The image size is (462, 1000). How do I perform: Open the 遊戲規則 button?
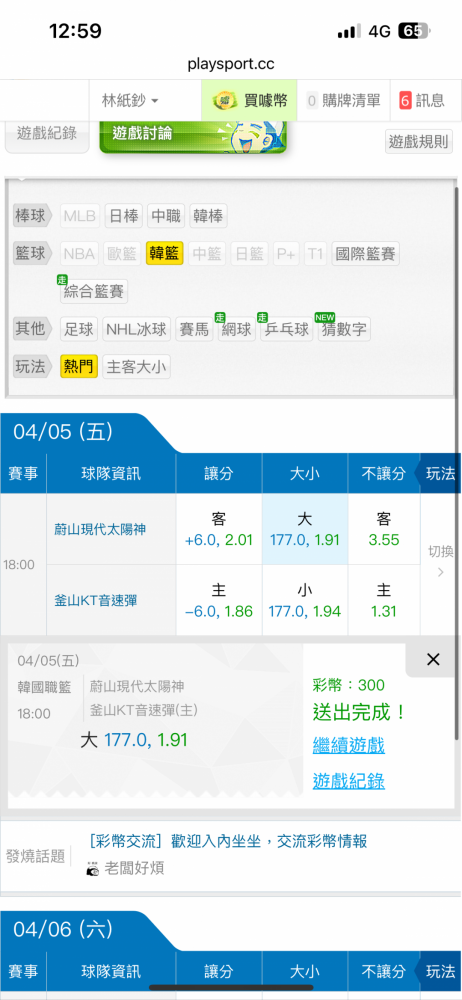pos(419,142)
